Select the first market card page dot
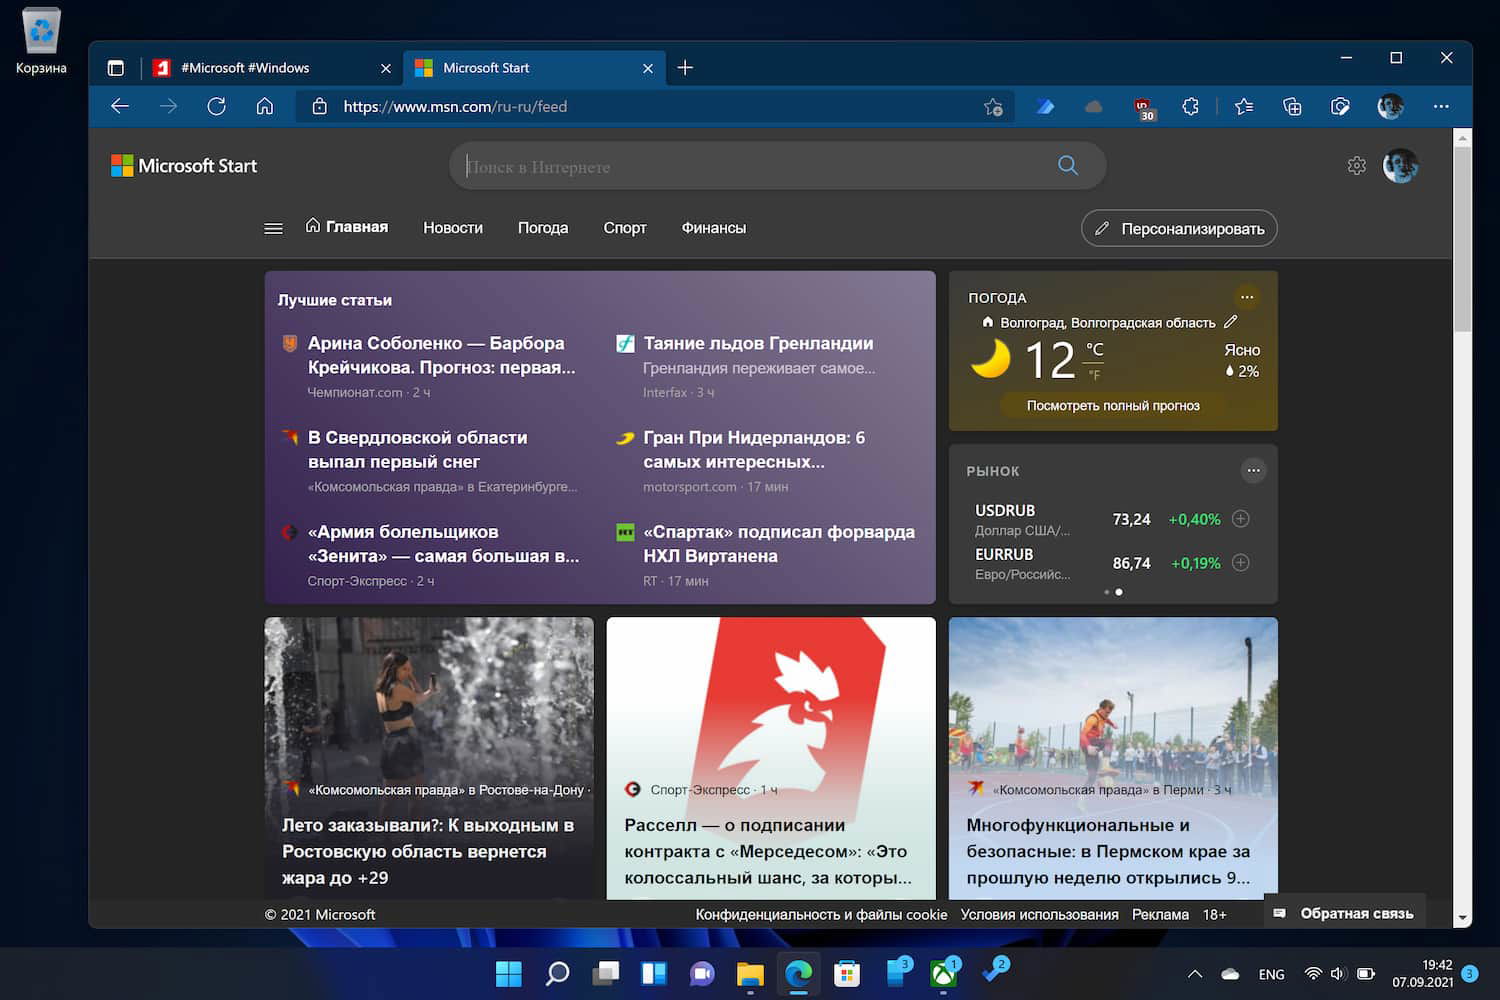 [x=1106, y=592]
